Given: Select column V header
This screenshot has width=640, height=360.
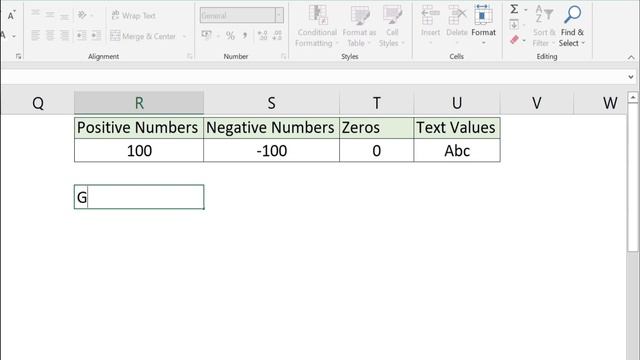Looking at the screenshot, I should pos(537,103).
